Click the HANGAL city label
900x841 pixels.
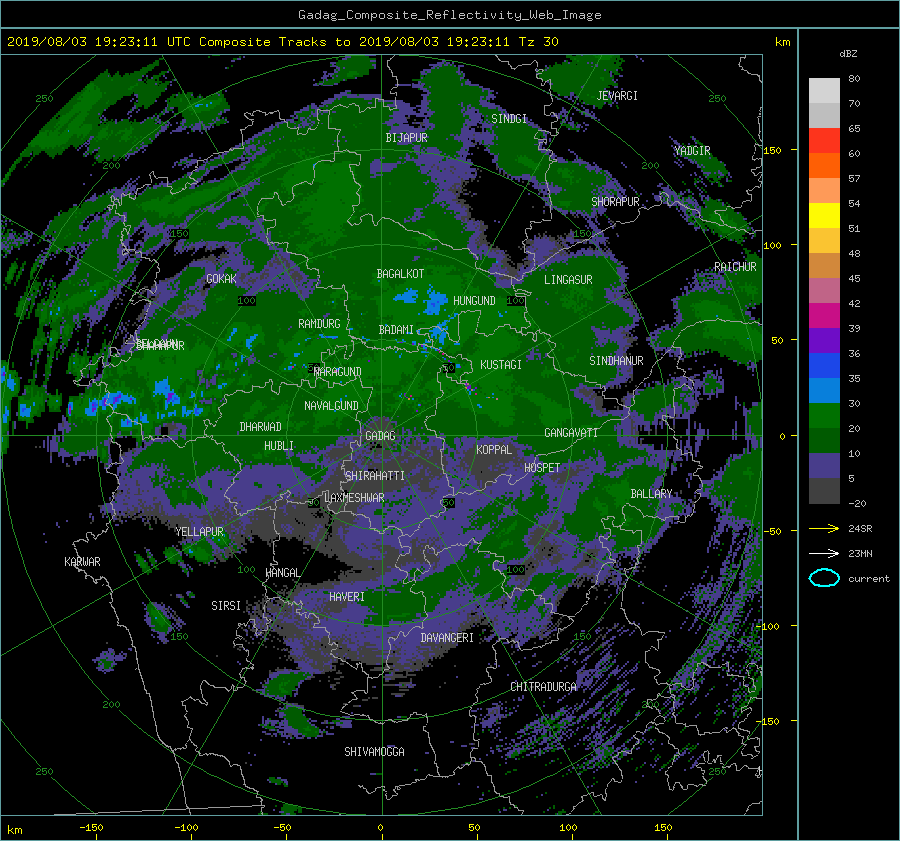(282, 573)
